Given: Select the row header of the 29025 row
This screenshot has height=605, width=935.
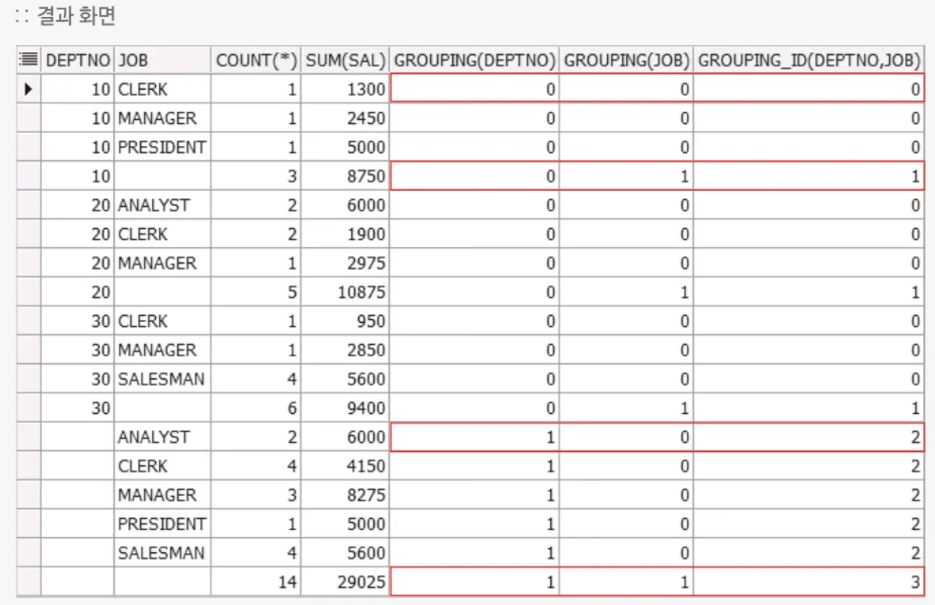Looking at the screenshot, I should 29,582.
